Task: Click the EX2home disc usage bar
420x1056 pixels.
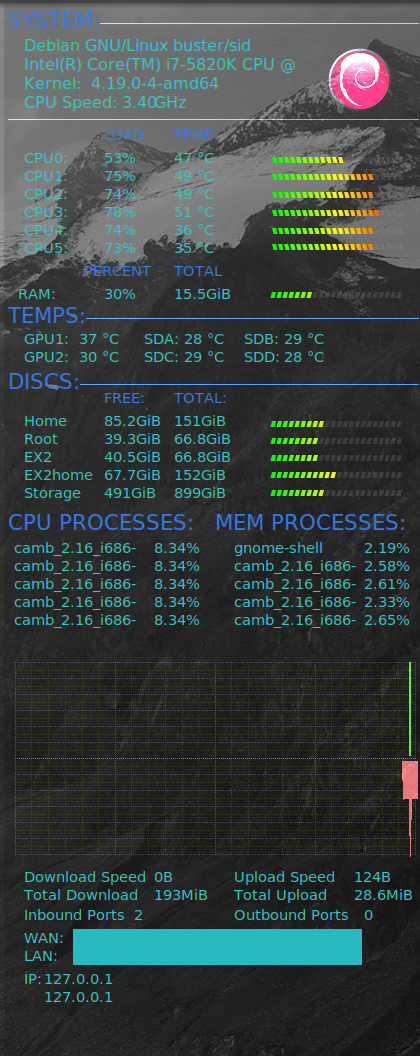Action: click(336, 475)
